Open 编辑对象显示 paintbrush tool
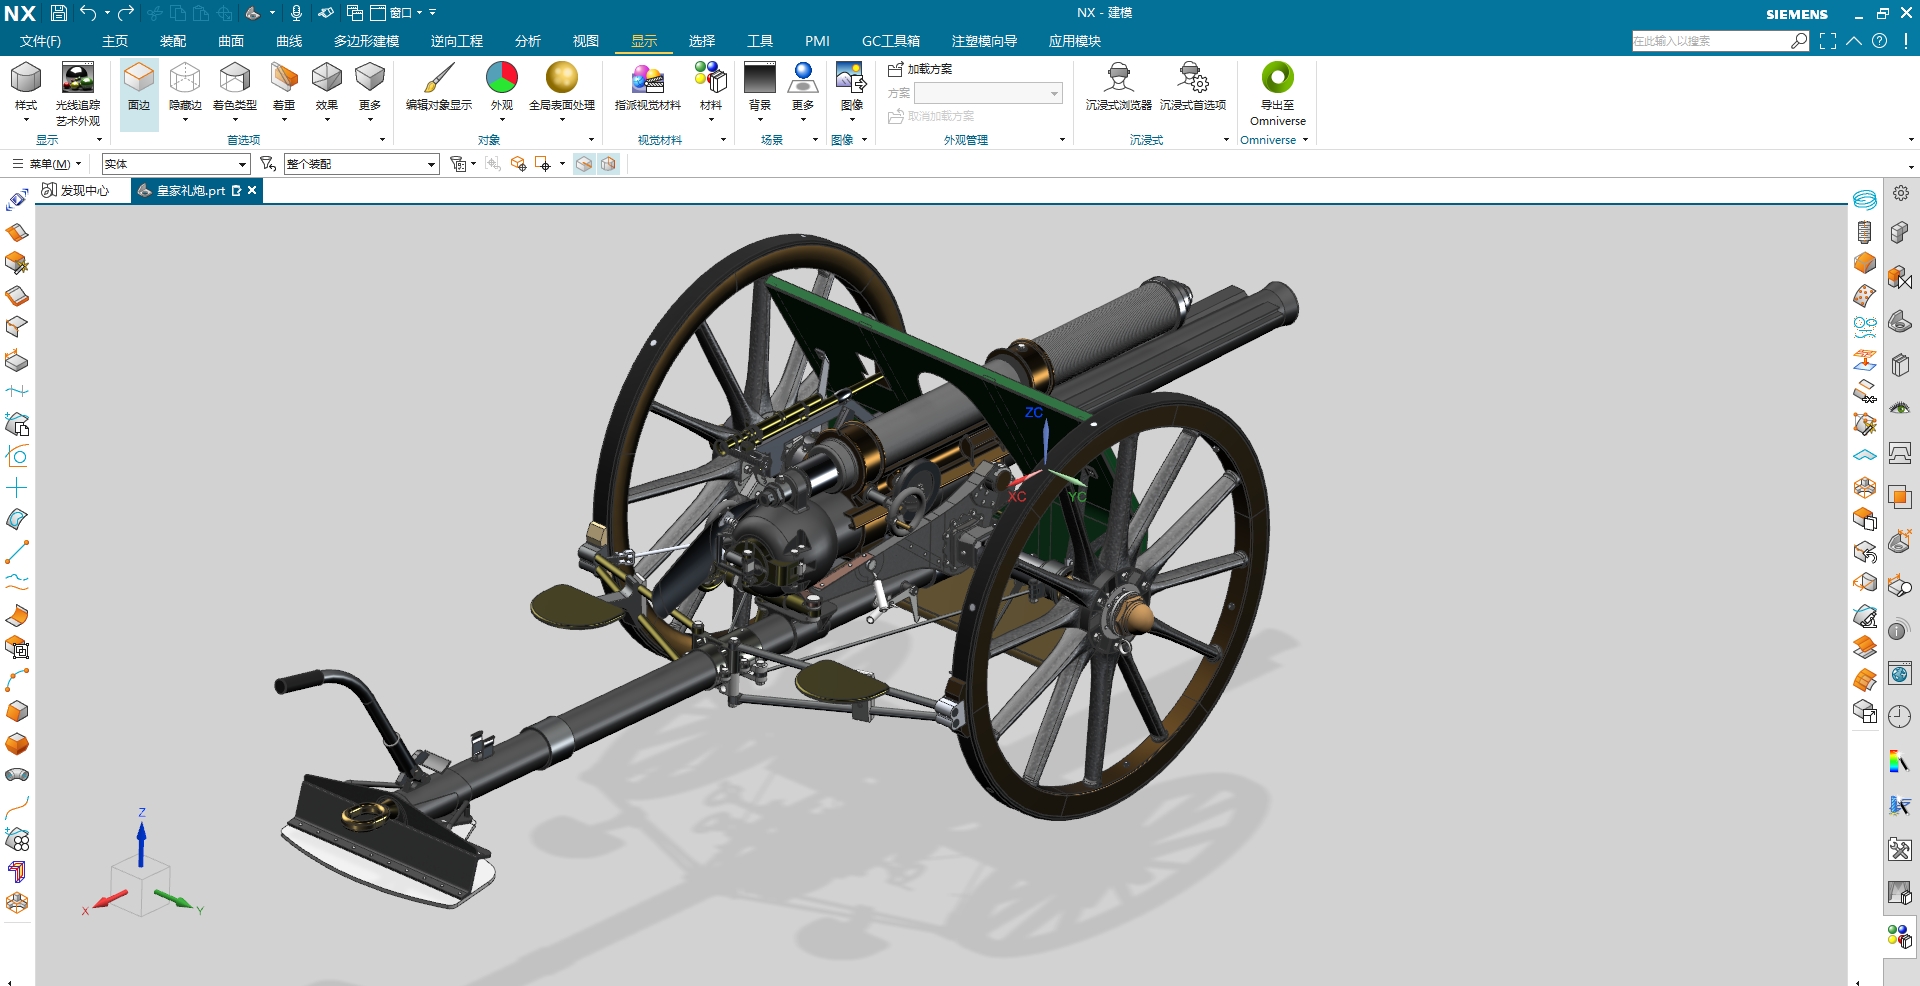 pos(438,79)
